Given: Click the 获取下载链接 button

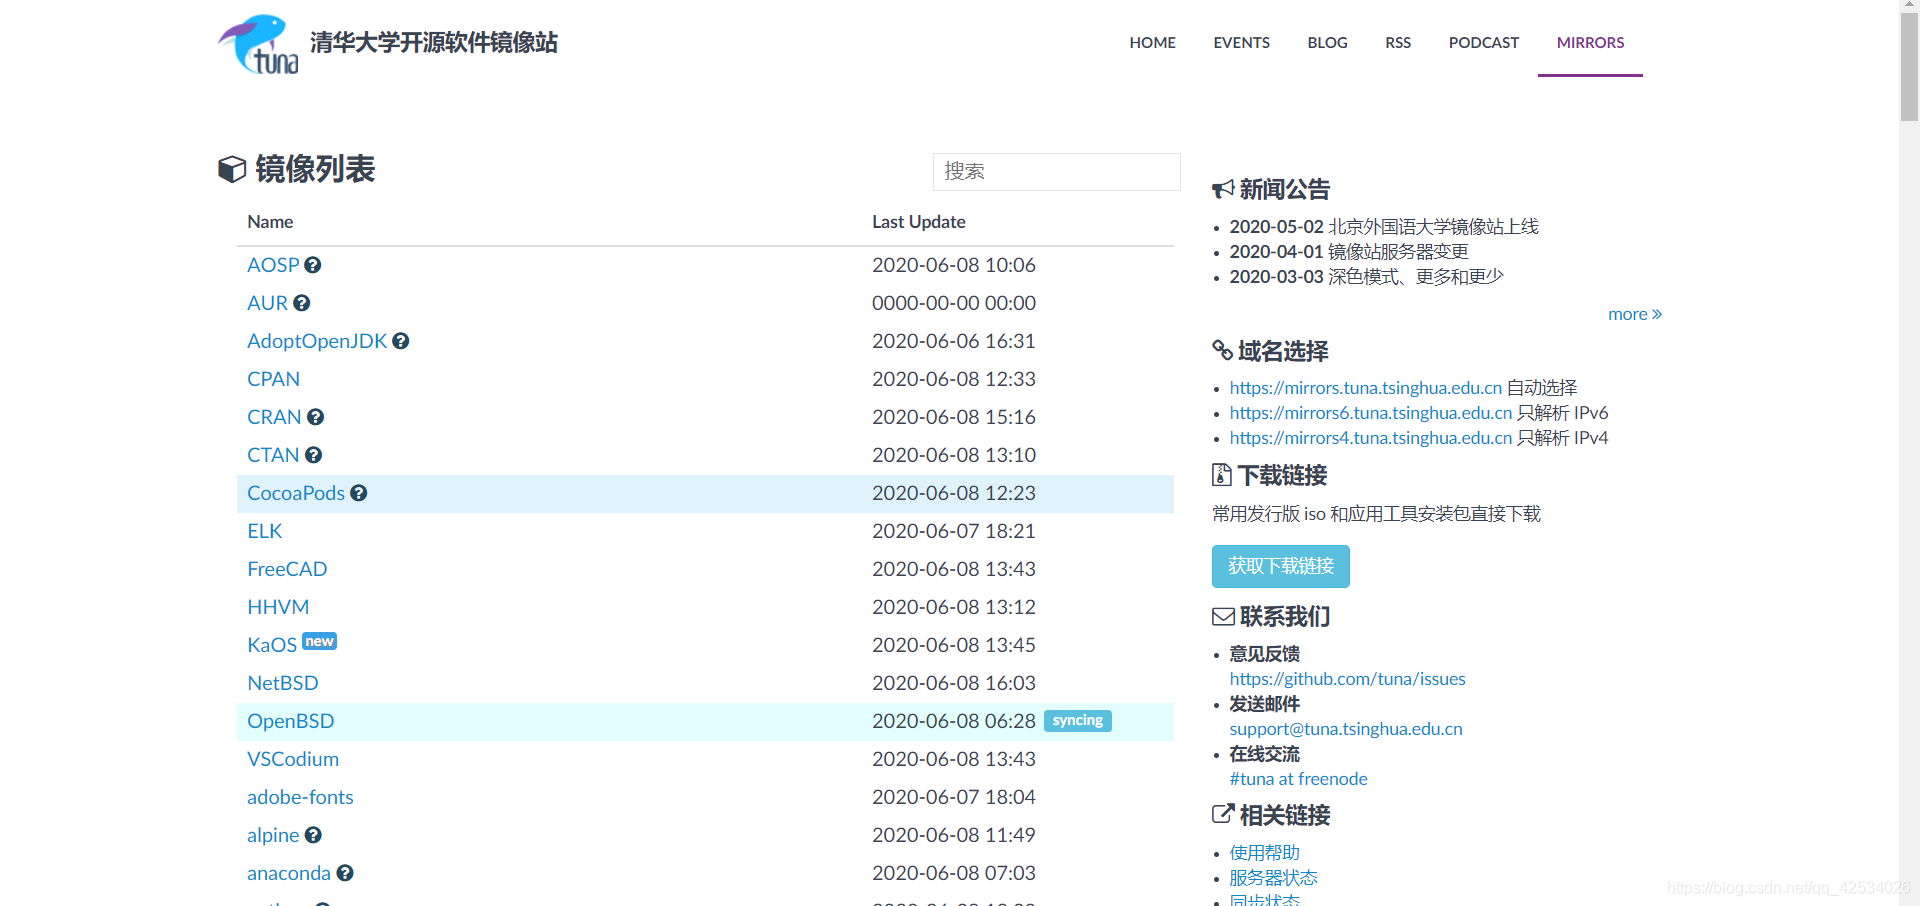Looking at the screenshot, I should click(1281, 566).
